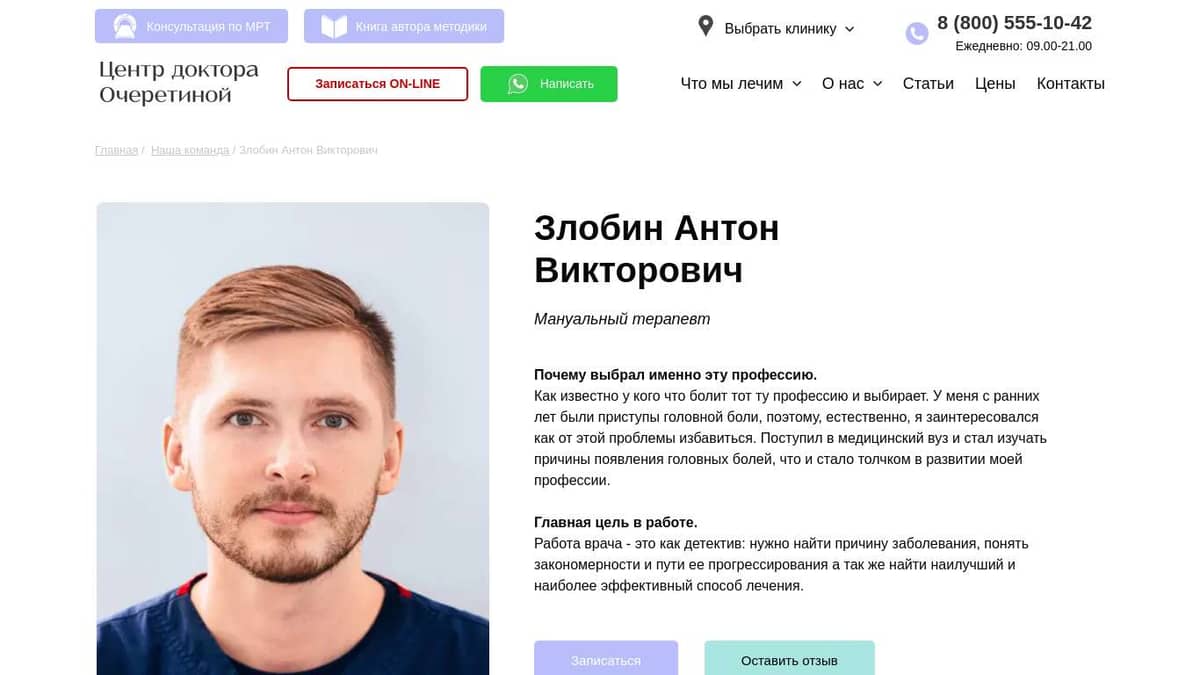Image resolution: width=1200 pixels, height=675 pixels.
Task: Click the location pin icon
Action: [x=706, y=26]
